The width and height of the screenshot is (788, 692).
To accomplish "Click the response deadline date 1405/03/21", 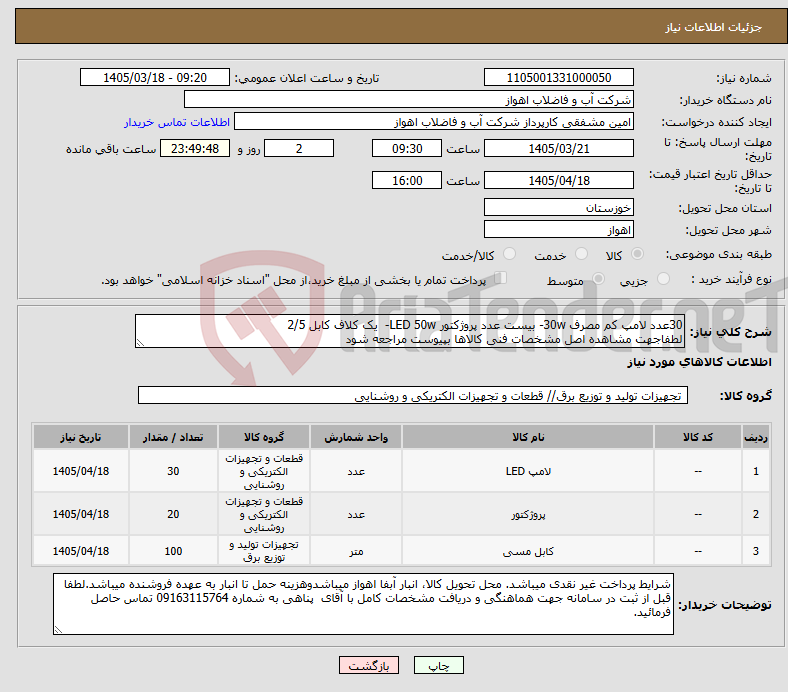I will coord(558,148).
